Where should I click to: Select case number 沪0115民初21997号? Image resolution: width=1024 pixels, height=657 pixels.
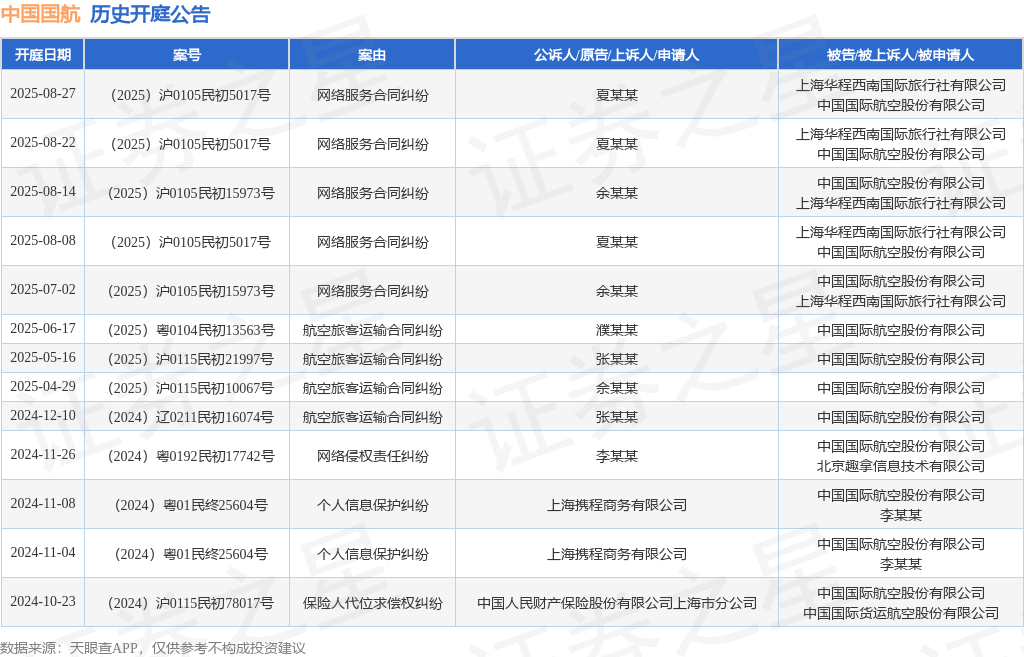tap(191, 359)
